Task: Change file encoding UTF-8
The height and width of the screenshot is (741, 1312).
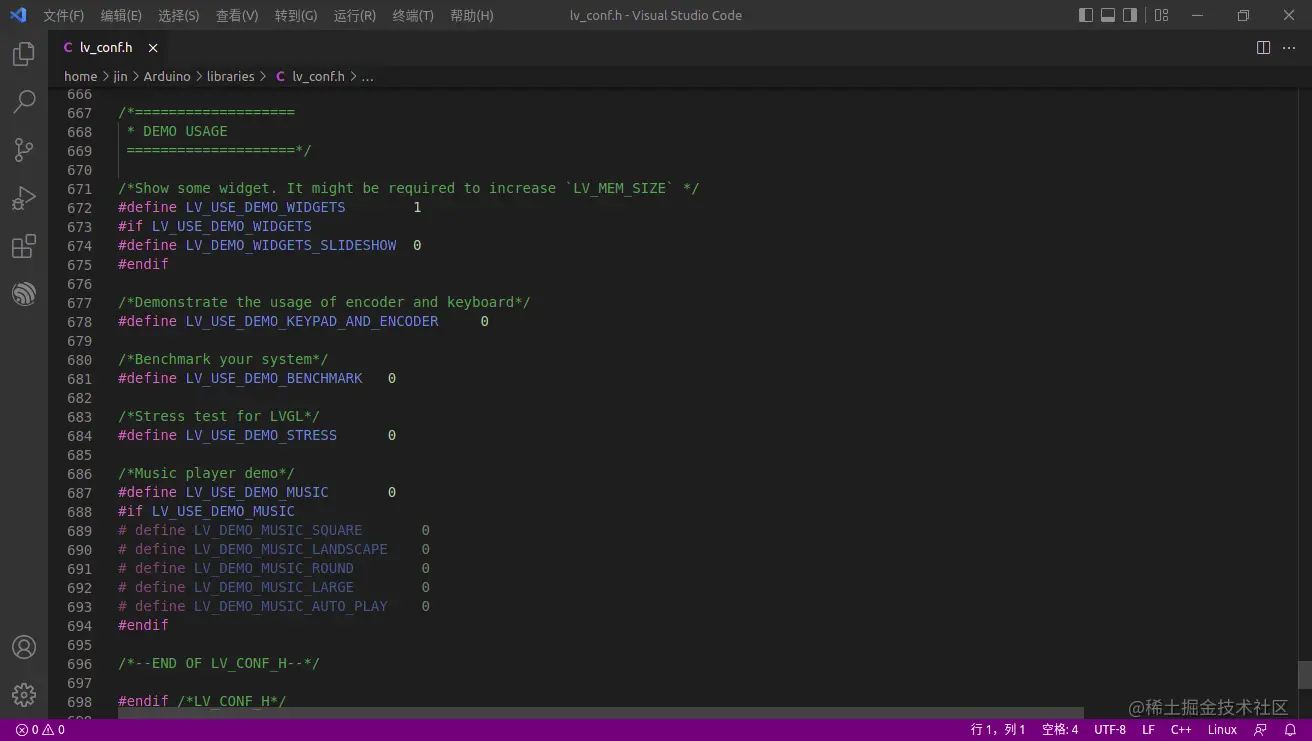Action: coord(1110,730)
